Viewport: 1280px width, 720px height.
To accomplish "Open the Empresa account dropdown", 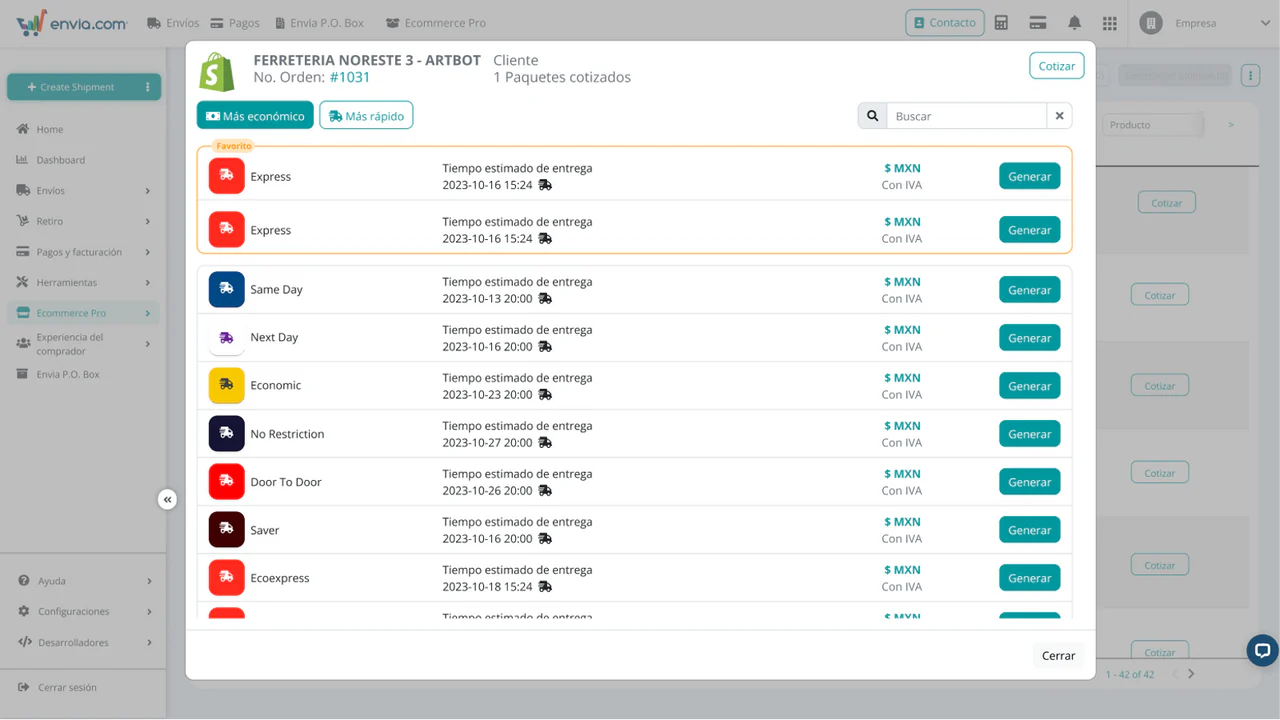I will [x=1265, y=23].
